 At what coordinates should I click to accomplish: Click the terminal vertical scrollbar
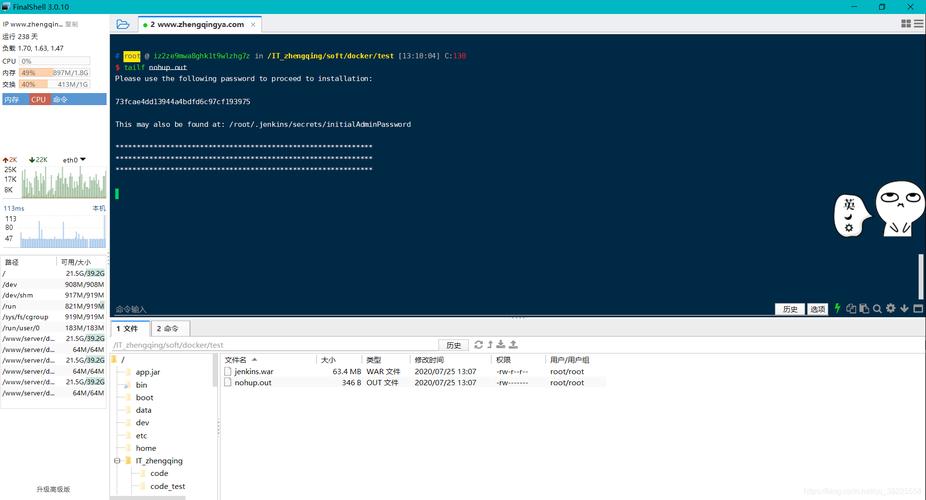tap(920, 276)
